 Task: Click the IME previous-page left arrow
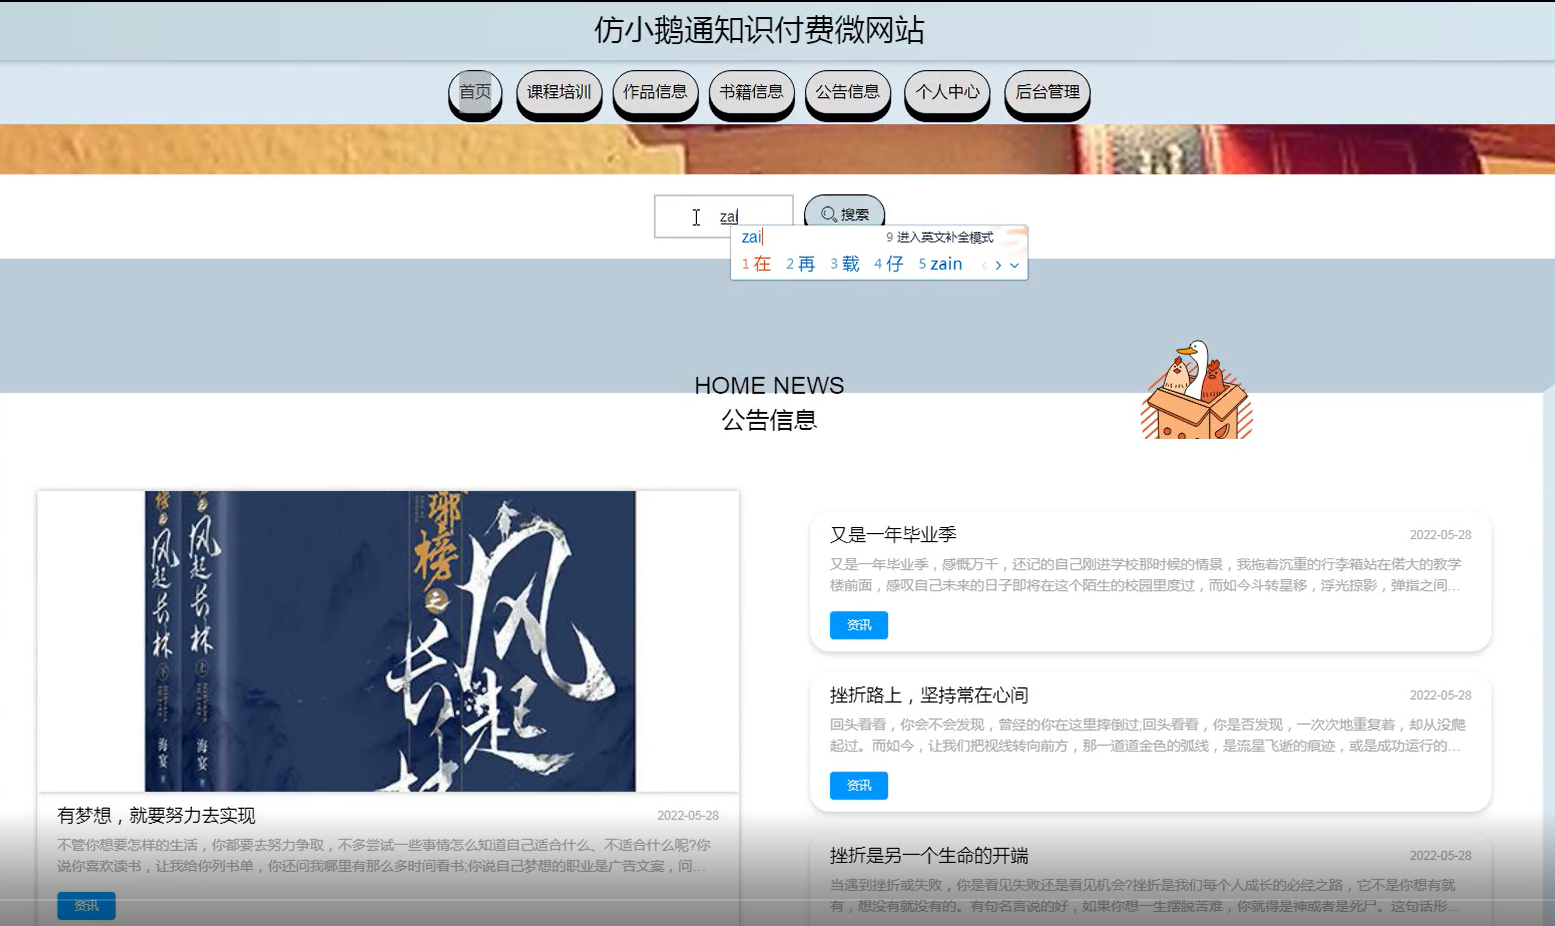pyautogui.click(x=984, y=264)
